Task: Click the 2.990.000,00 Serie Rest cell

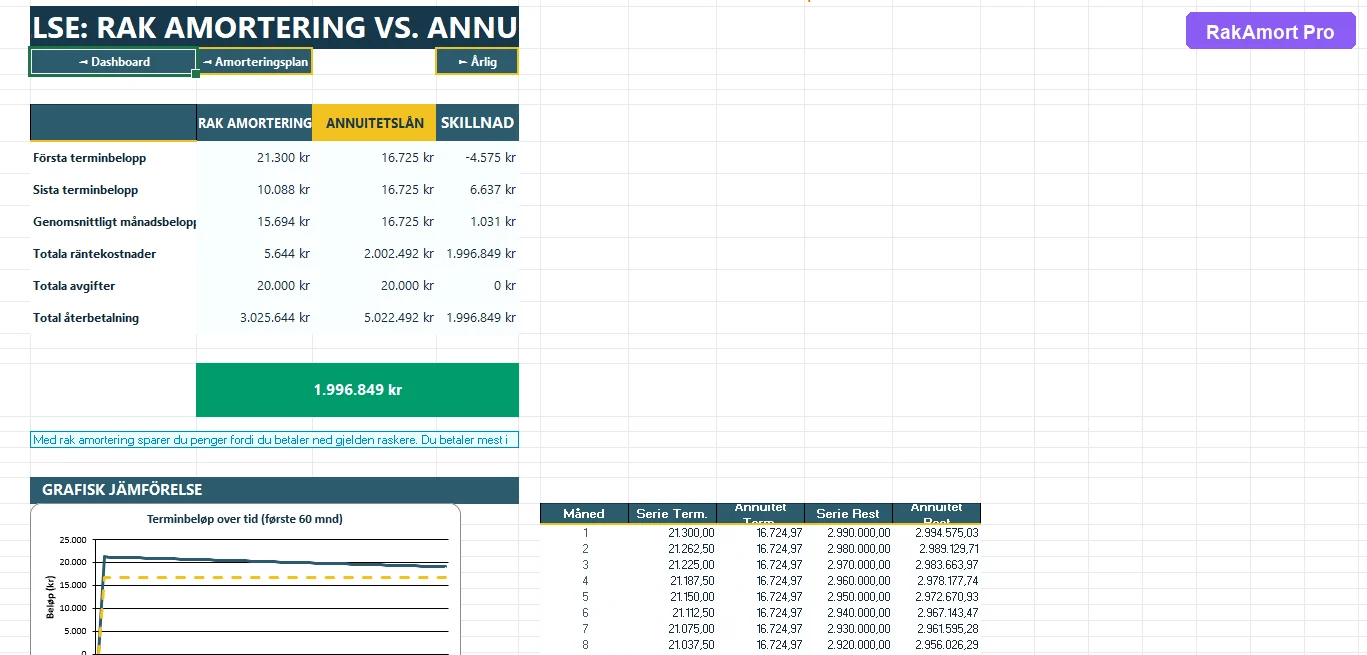Action: point(859,533)
